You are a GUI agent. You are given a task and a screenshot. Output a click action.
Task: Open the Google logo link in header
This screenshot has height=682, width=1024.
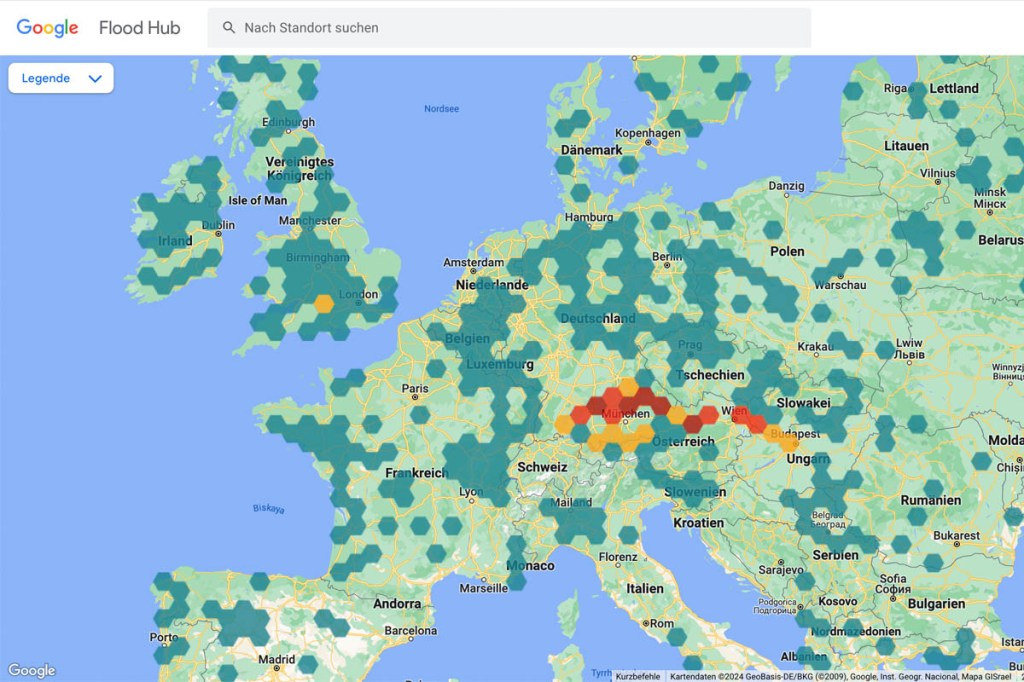(47, 27)
